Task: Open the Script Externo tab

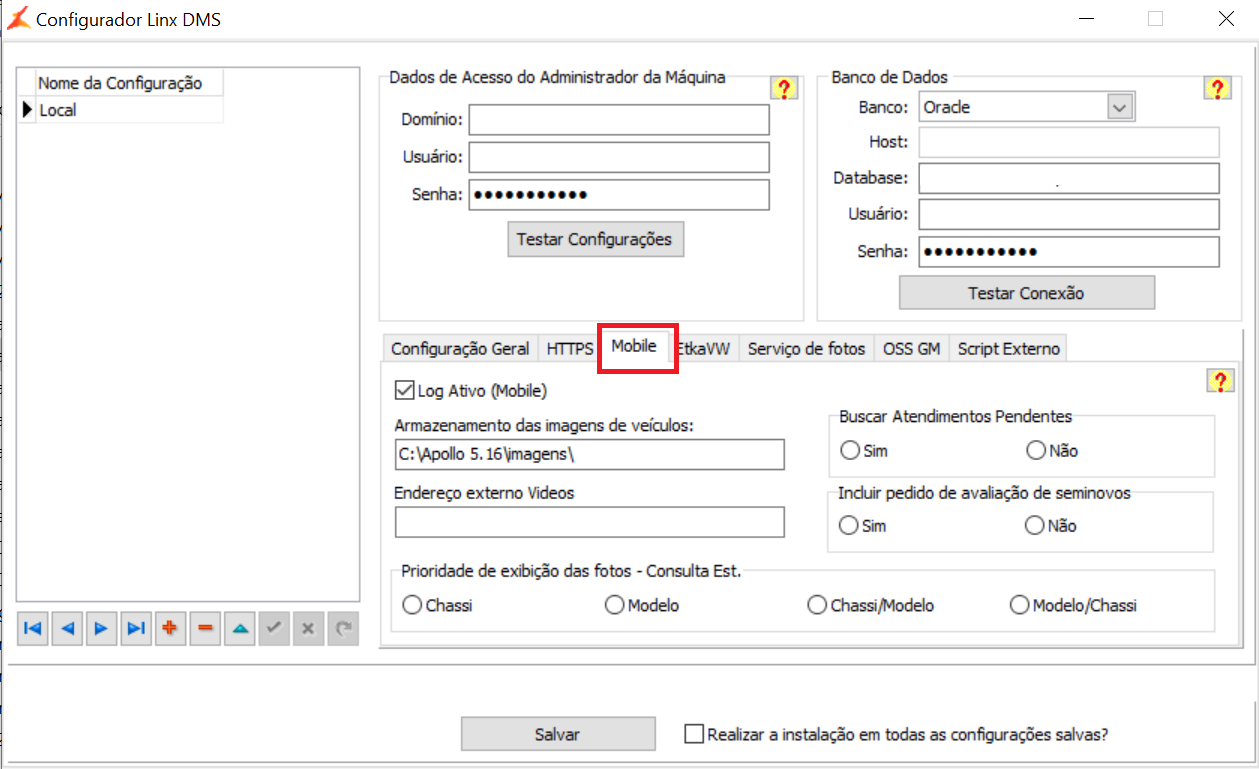Action: click(x=1008, y=349)
